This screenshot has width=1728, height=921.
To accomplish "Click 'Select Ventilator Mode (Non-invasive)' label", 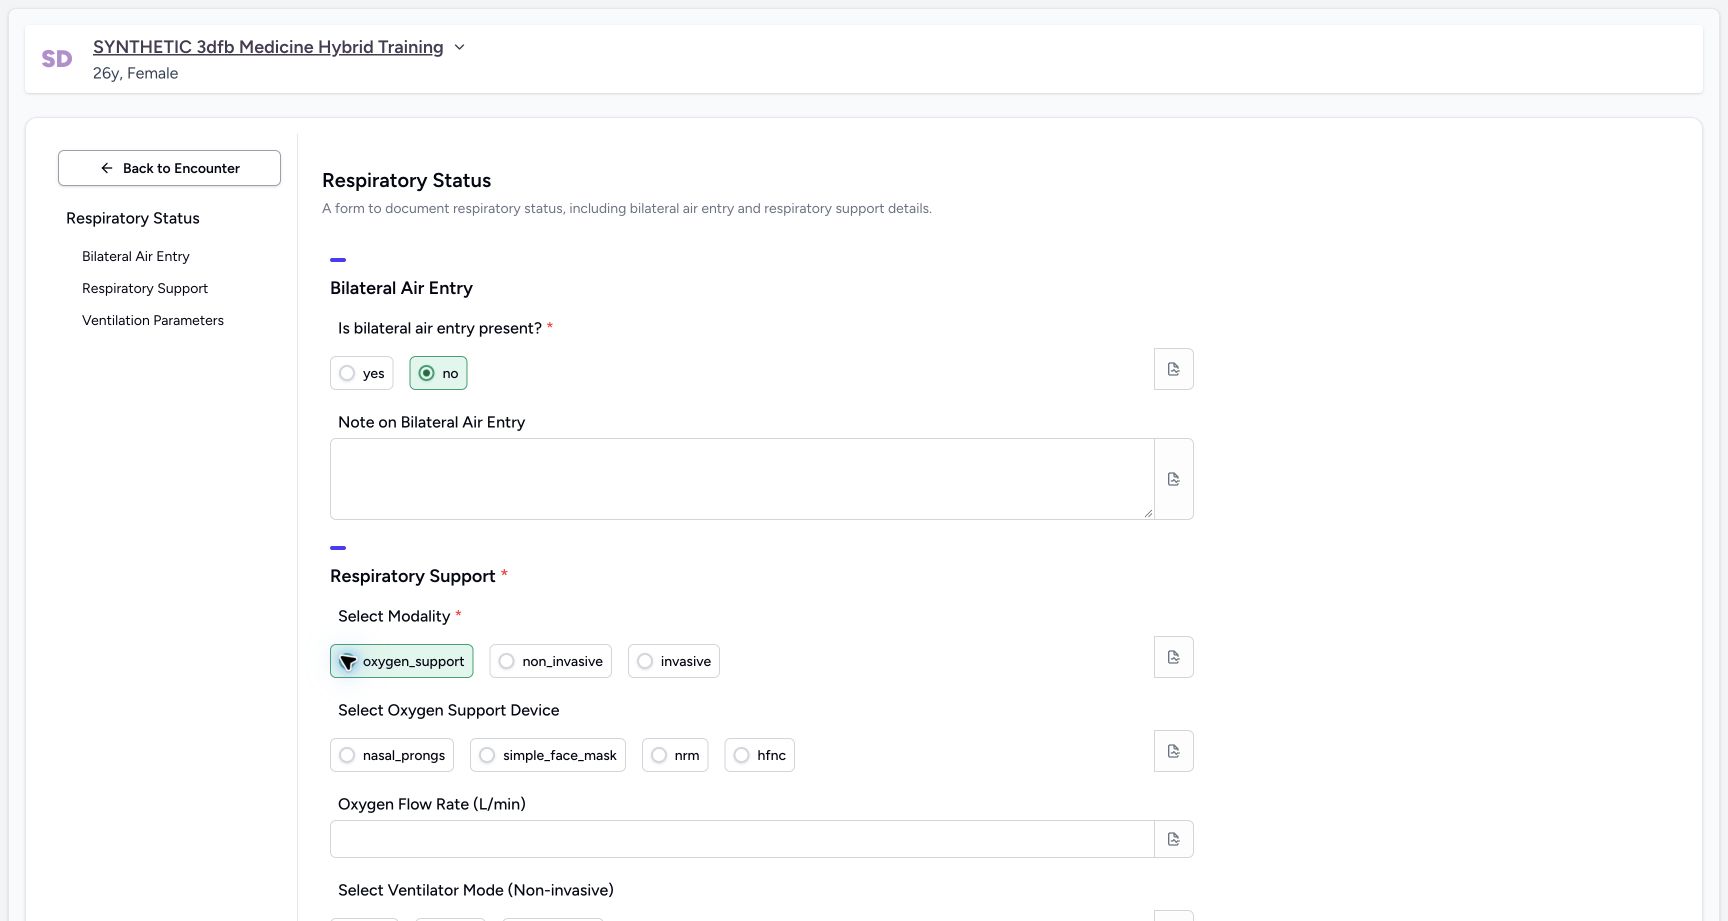I will pyautogui.click(x=476, y=890).
